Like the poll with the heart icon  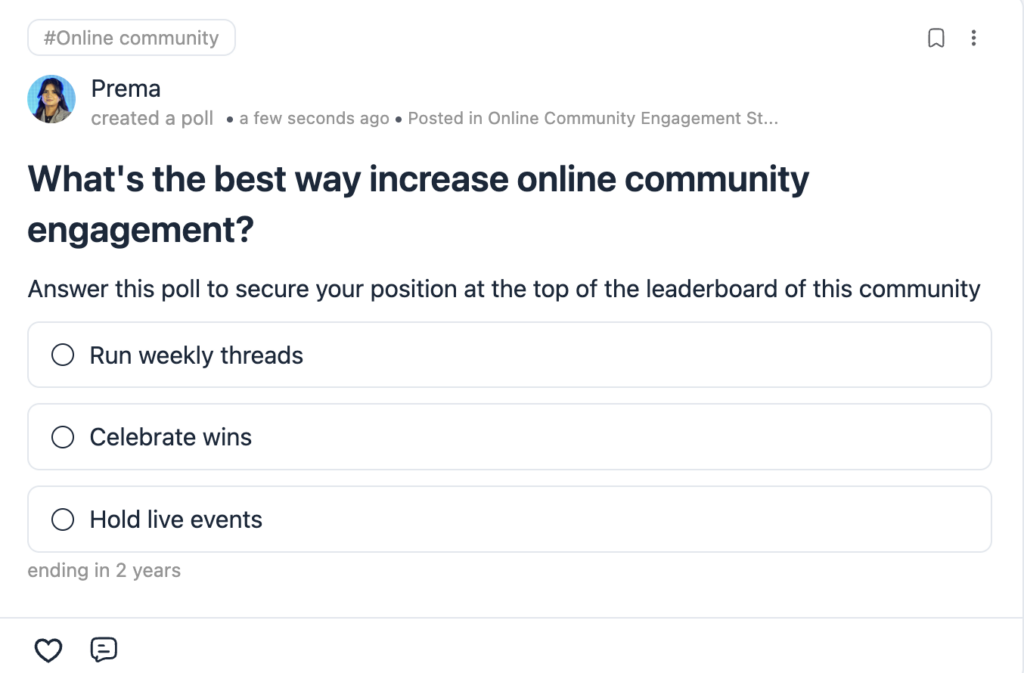(48, 650)
